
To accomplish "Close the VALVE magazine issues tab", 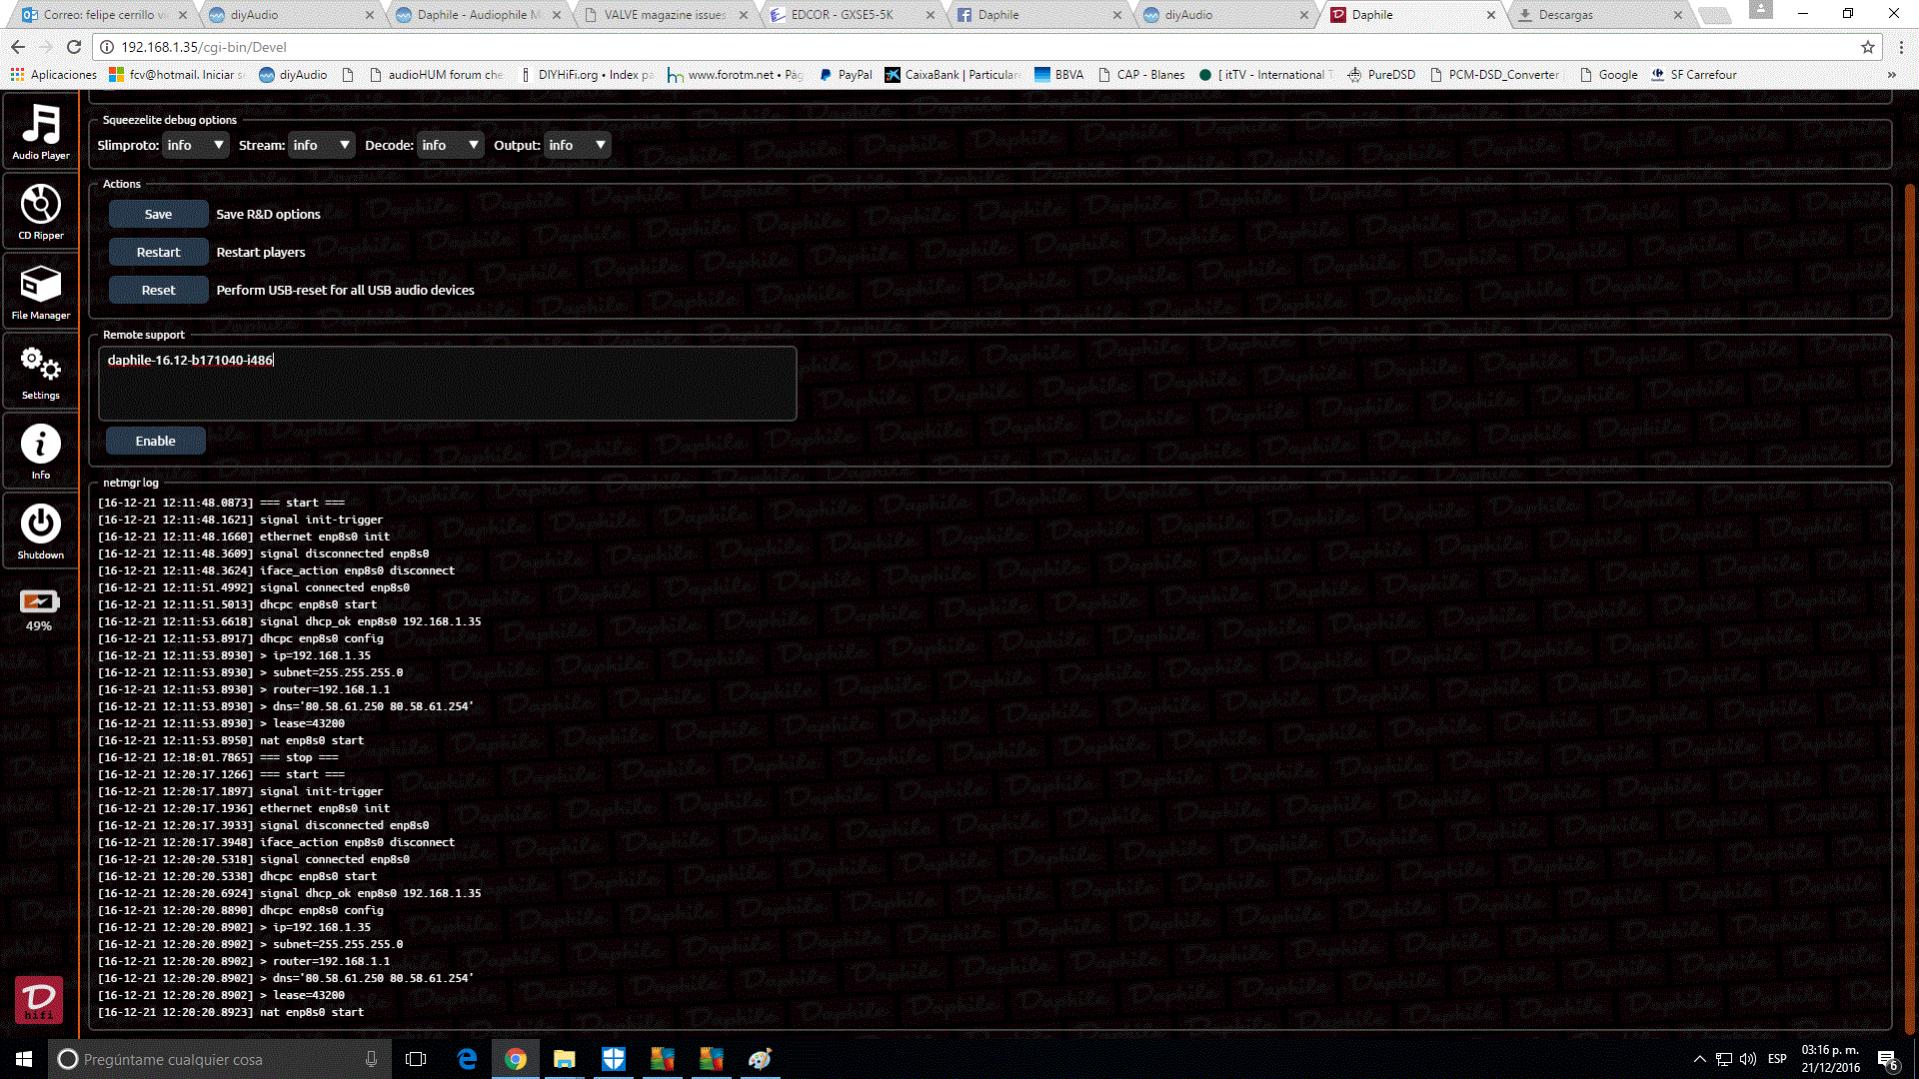I will (x=743, y=15).
